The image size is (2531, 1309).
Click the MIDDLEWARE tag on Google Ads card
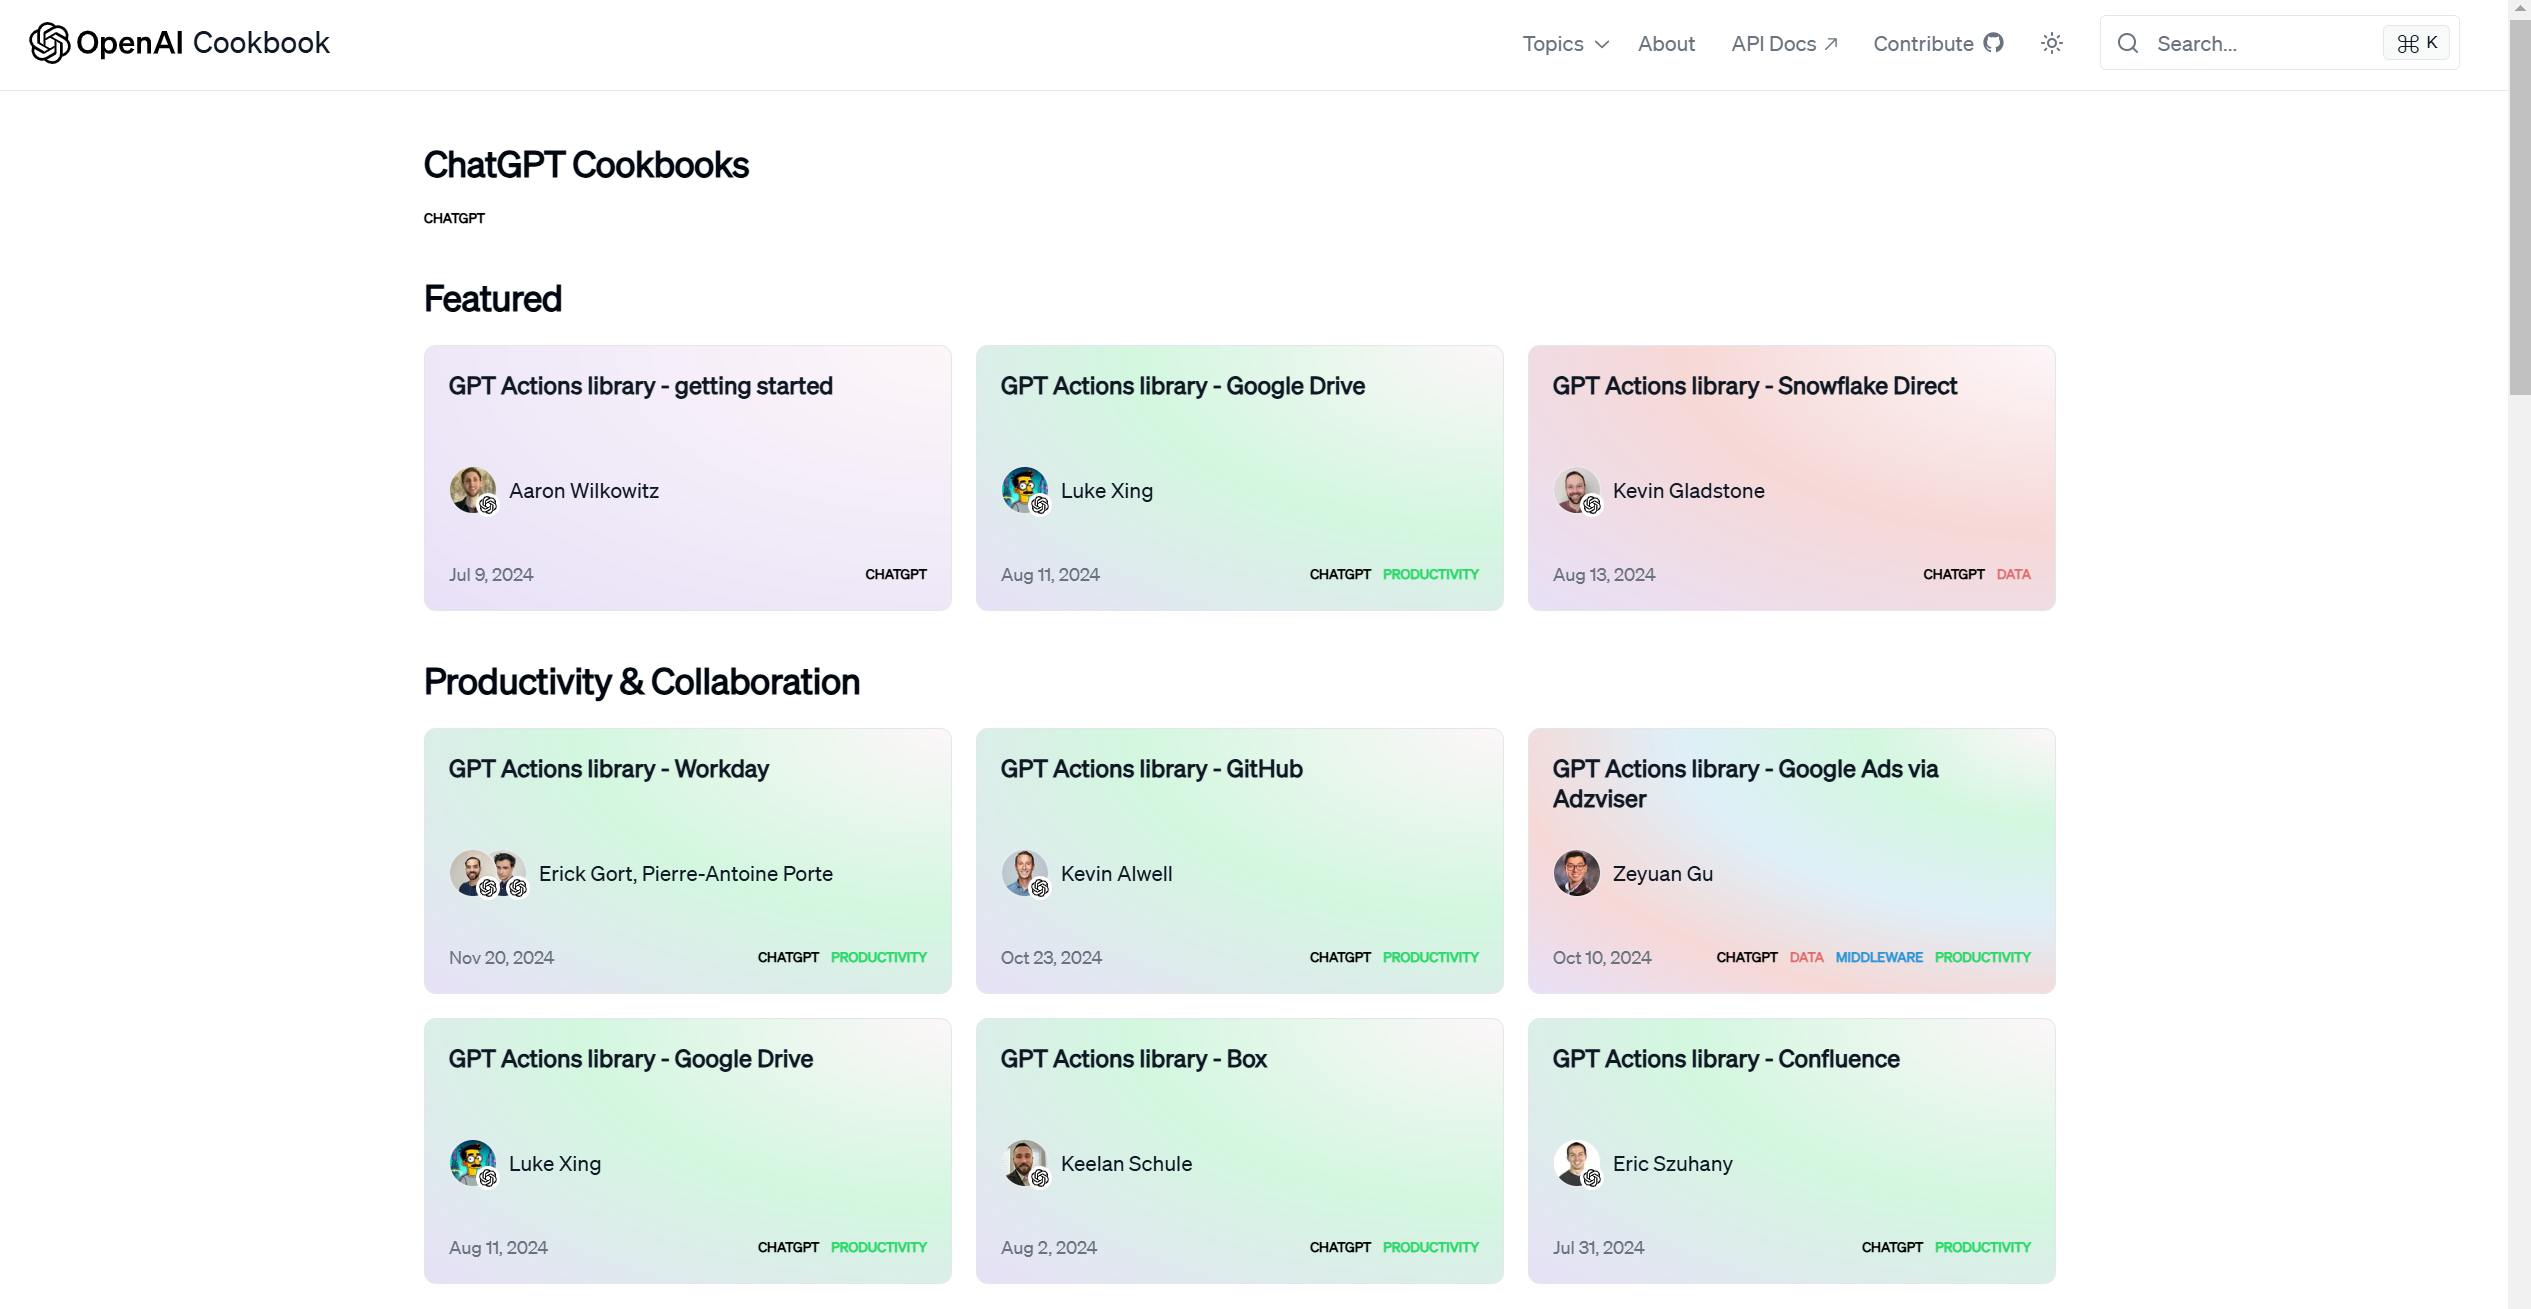pyautogui.click(x=1878, y=957)
